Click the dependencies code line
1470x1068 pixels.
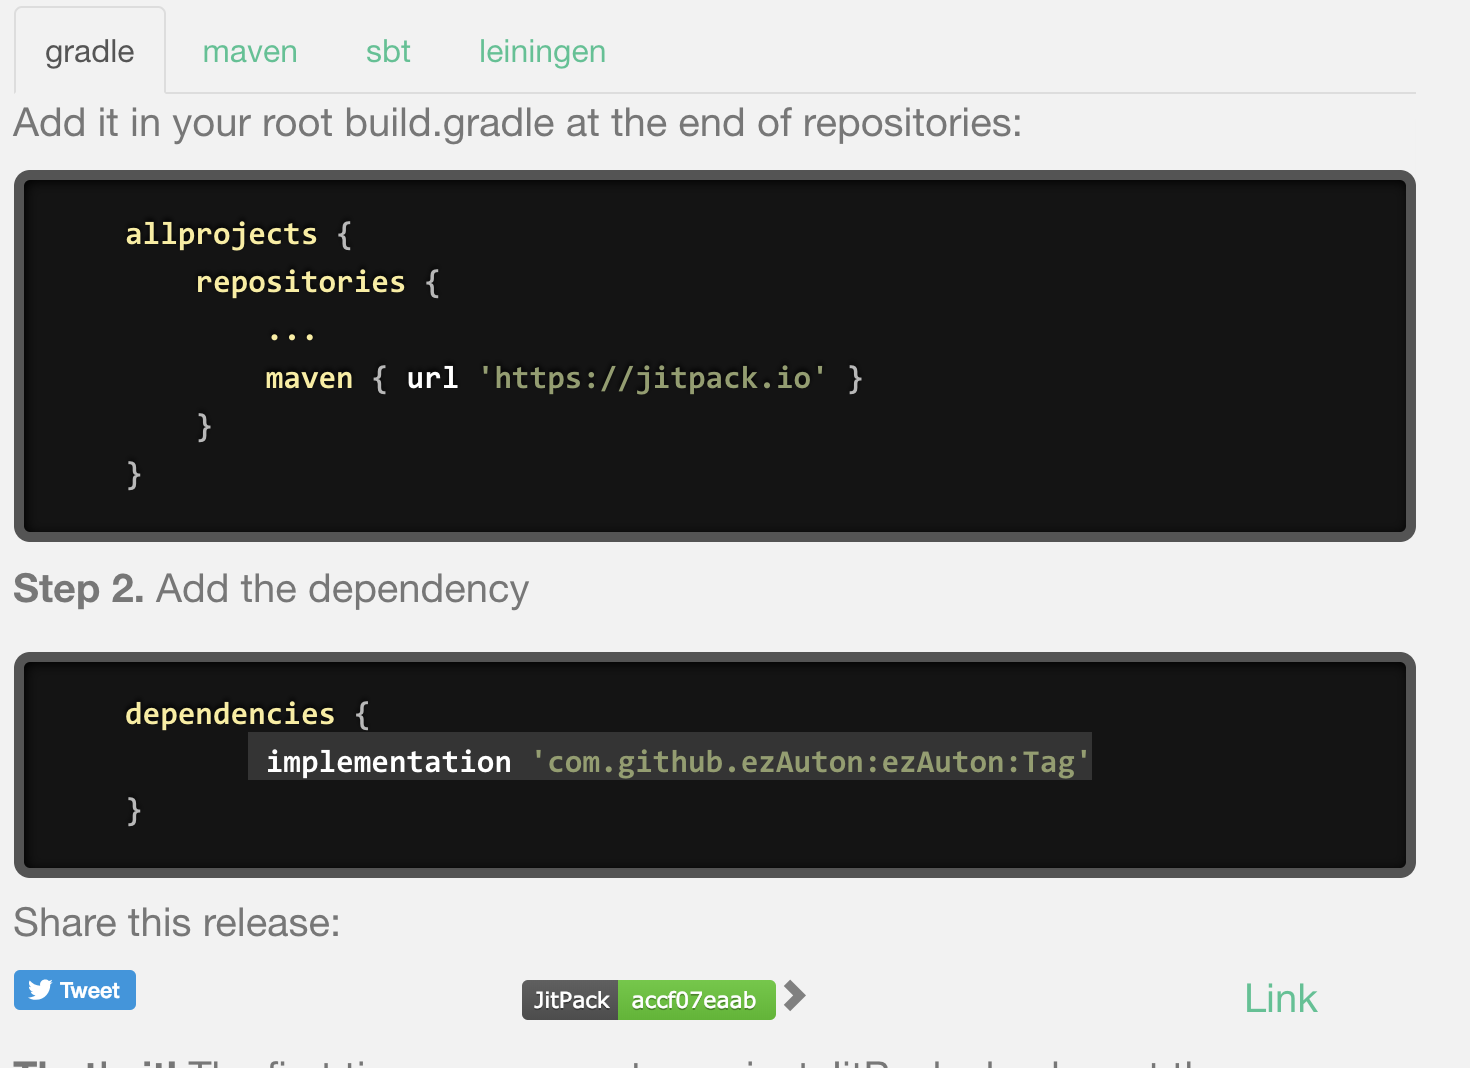pos(247,714)
